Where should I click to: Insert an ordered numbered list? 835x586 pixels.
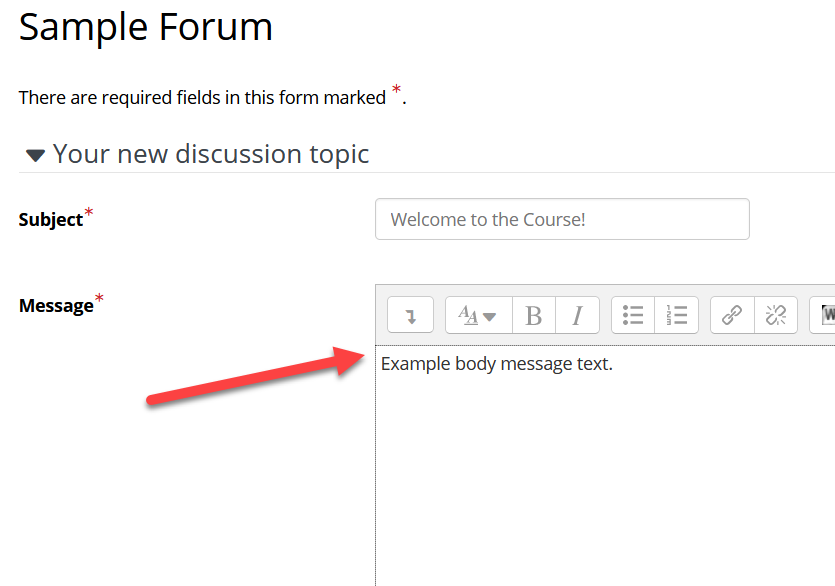coord(677,315)
